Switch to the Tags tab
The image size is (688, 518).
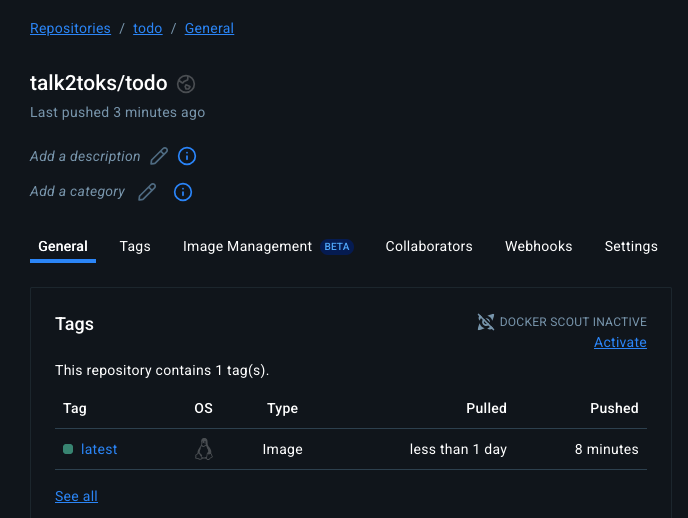point(135,246)
